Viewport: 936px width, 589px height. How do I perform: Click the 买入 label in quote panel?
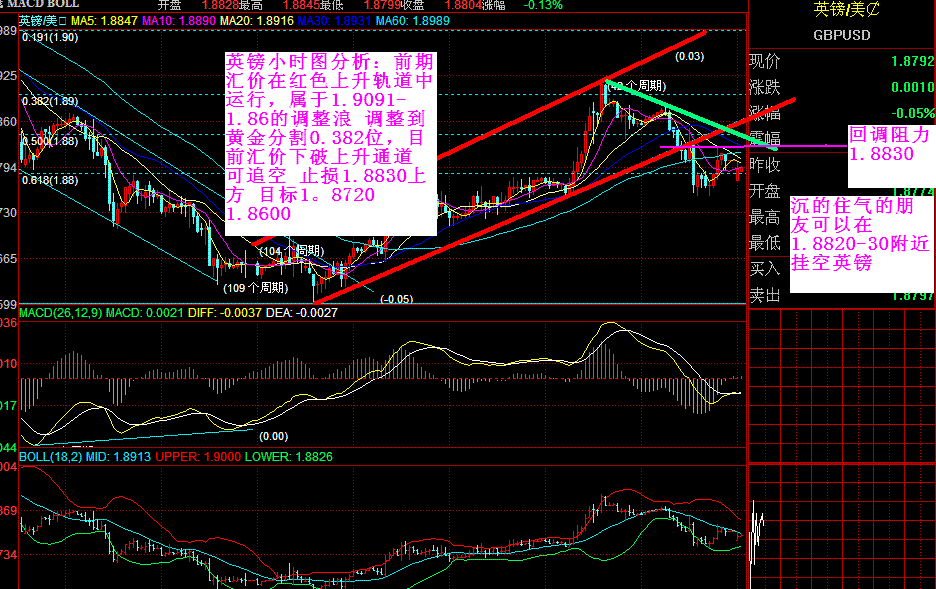[765, 269]
